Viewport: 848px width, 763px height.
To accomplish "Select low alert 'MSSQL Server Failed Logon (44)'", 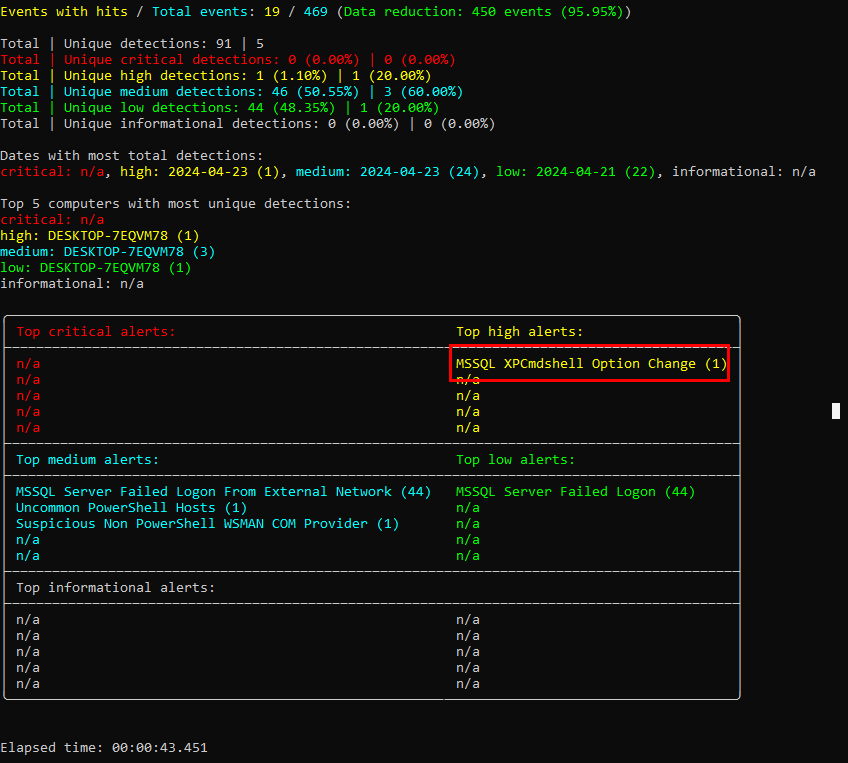I will 575,492.
